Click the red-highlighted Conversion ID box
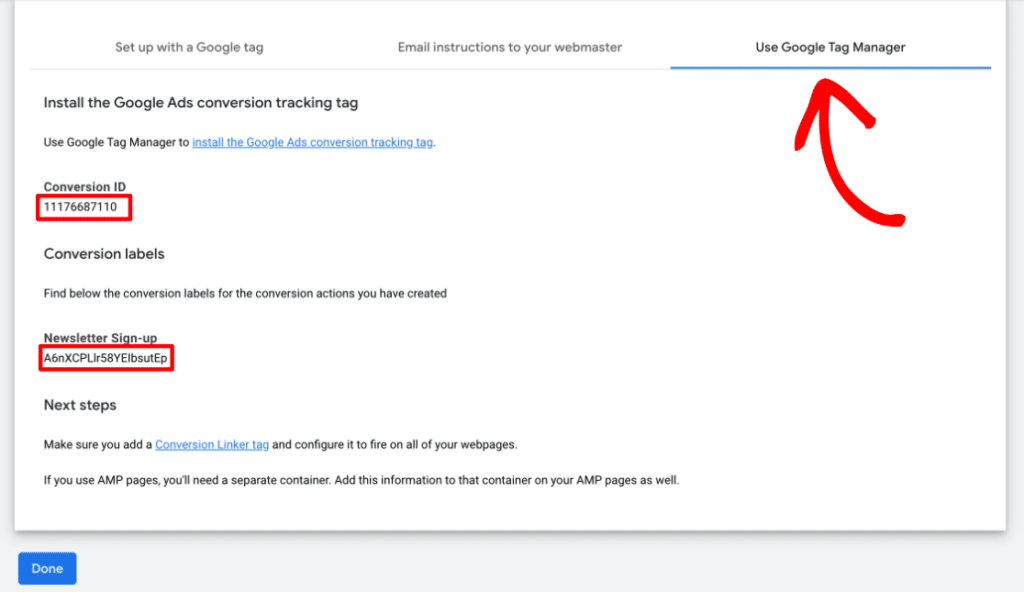Screen dimensions: 1024x592 84,207
